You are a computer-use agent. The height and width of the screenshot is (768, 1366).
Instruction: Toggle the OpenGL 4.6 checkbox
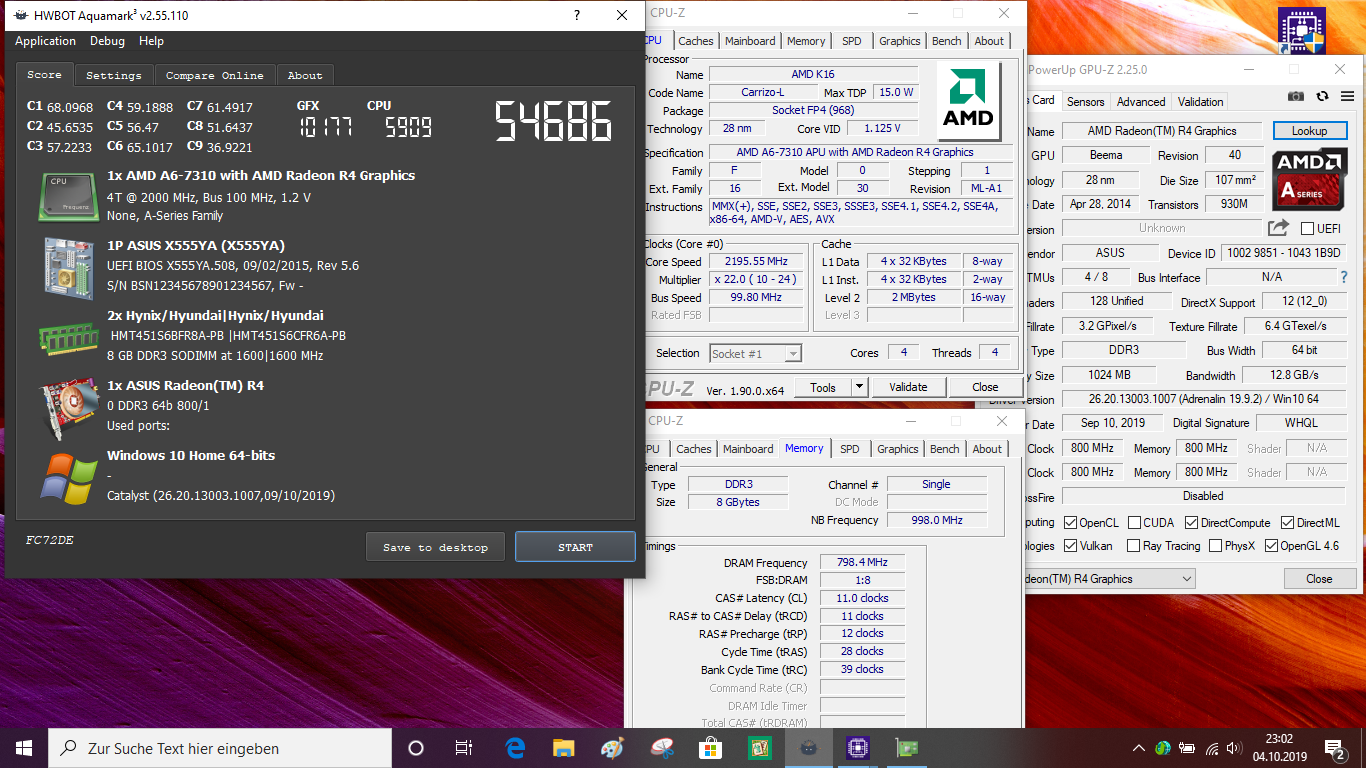pyautogui.click(x=1271, y=546)
